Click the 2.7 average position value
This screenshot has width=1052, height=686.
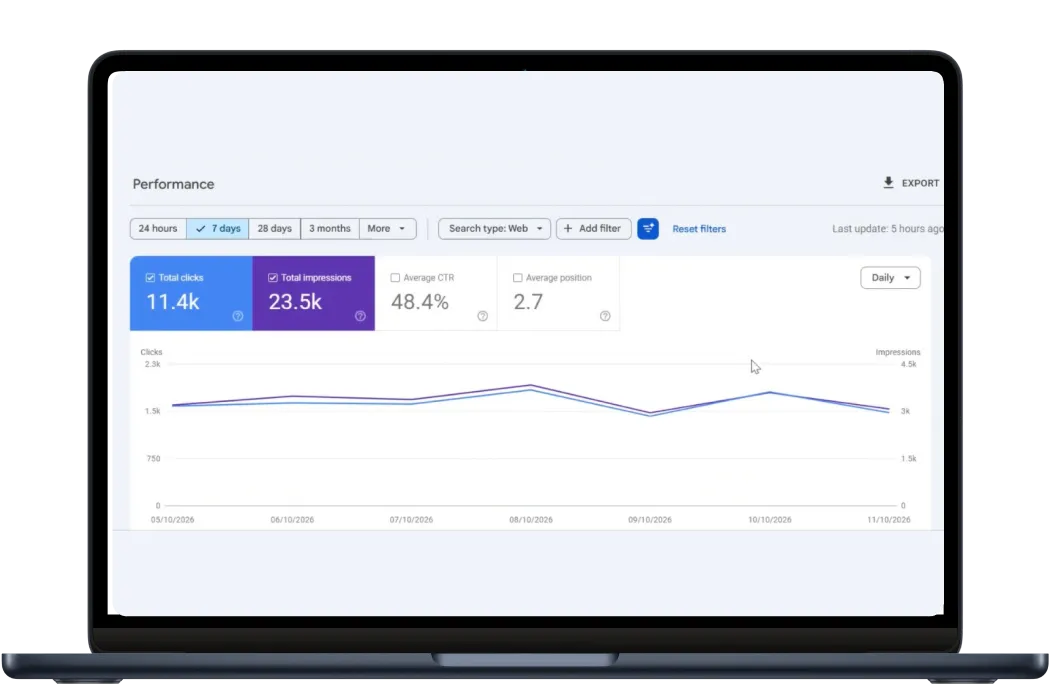click(528, 302)
